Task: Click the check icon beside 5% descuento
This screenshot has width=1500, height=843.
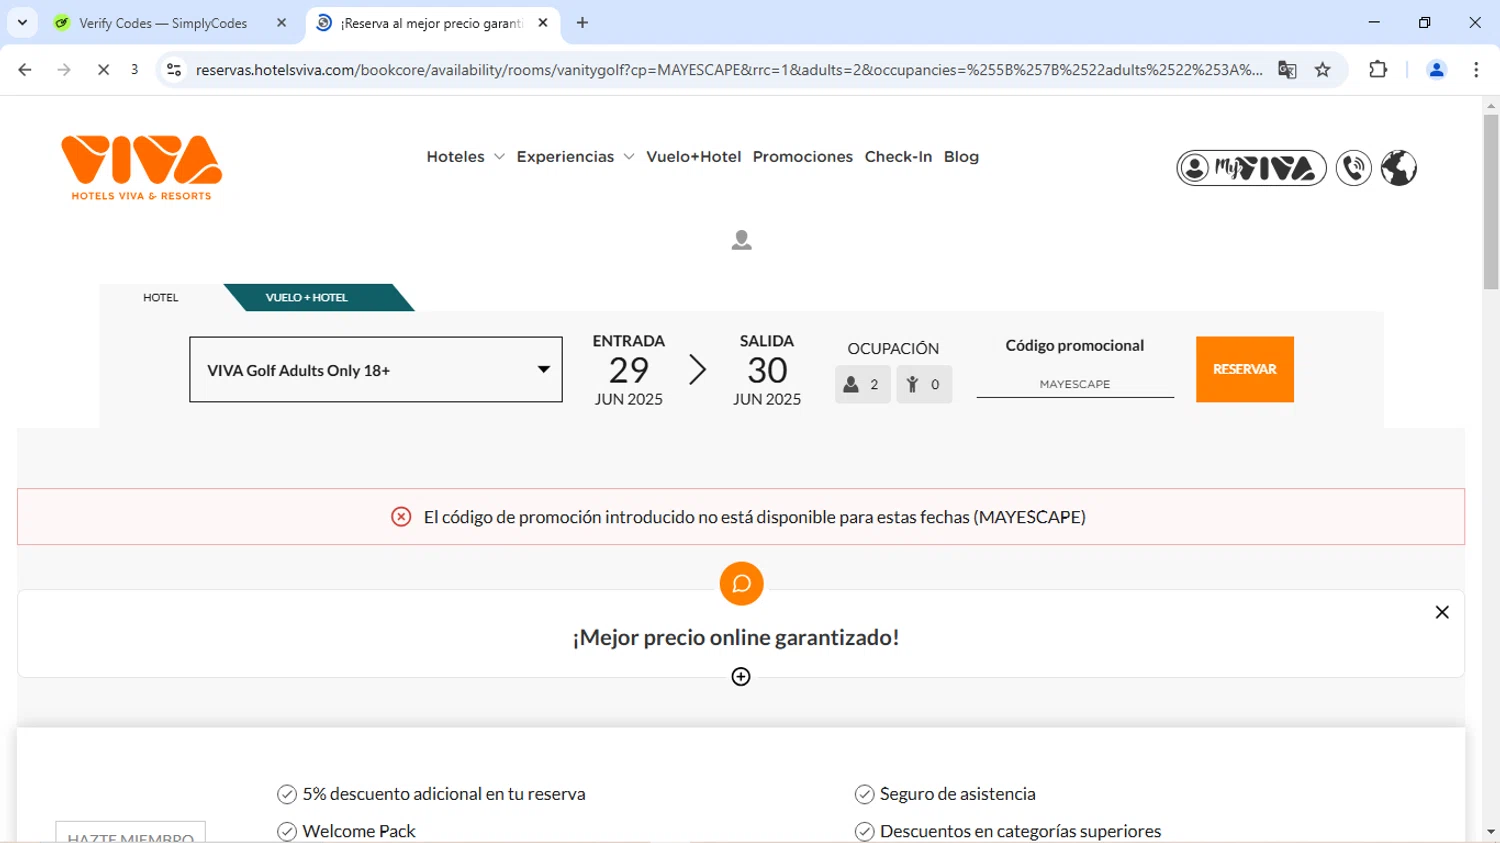Action: (287, 794)
